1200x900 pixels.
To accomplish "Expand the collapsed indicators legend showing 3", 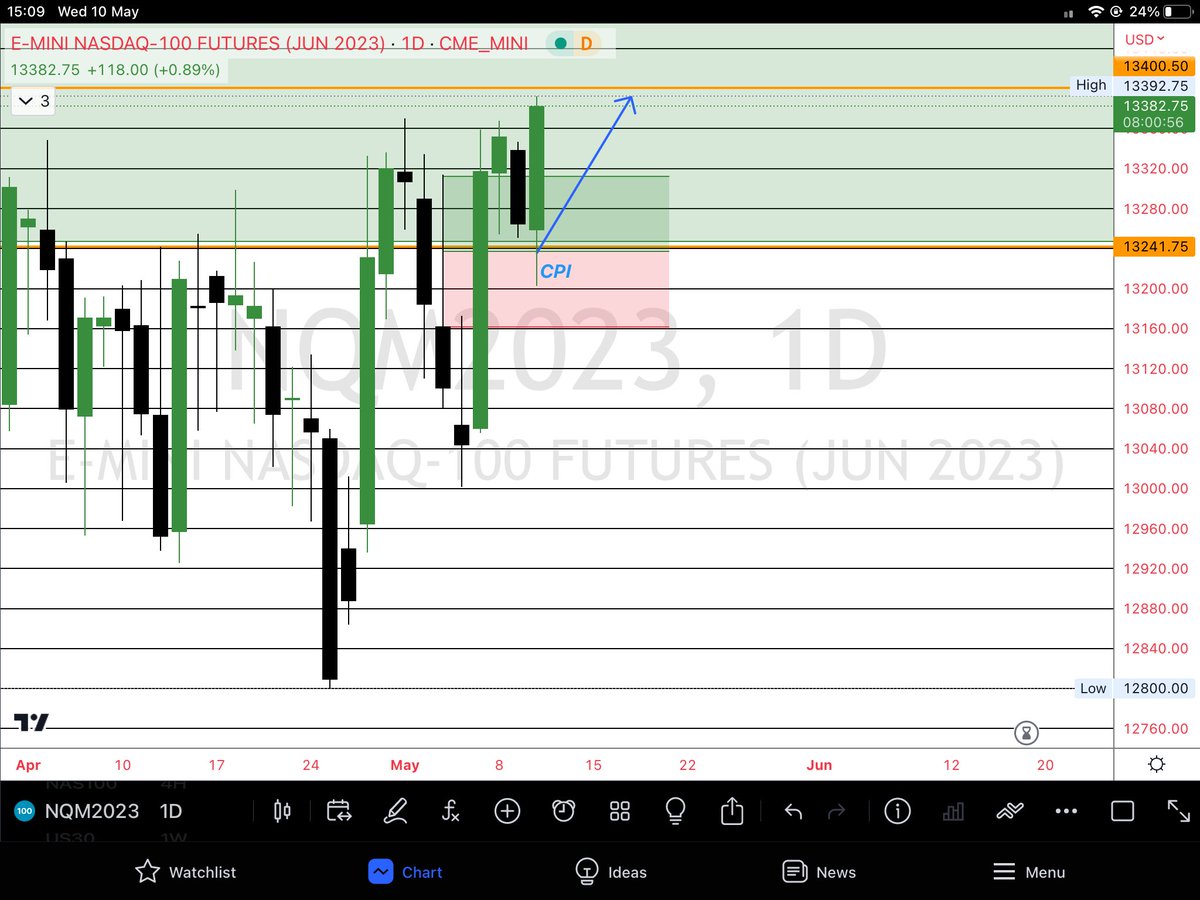I will 33,101.
